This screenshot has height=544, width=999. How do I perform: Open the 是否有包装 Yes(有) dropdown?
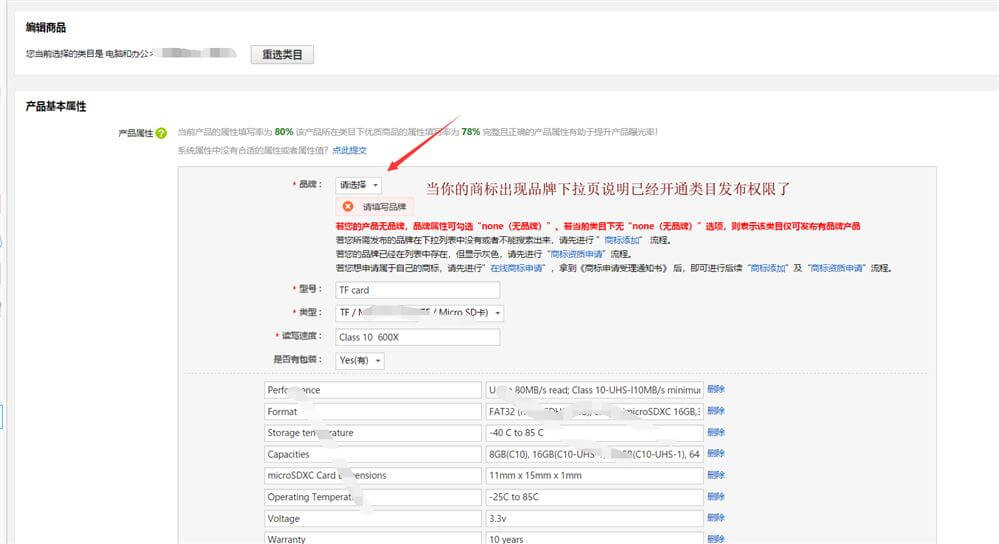361,361
